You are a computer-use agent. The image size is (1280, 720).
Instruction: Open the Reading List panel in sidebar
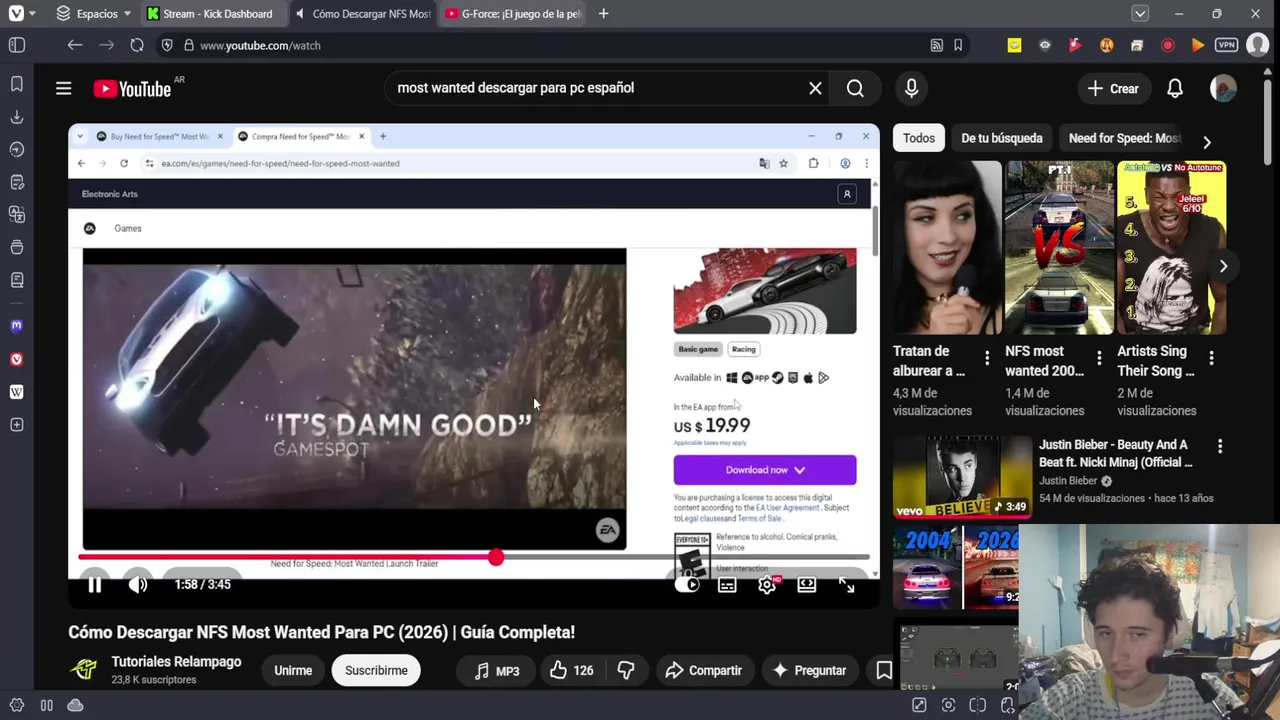17,280
